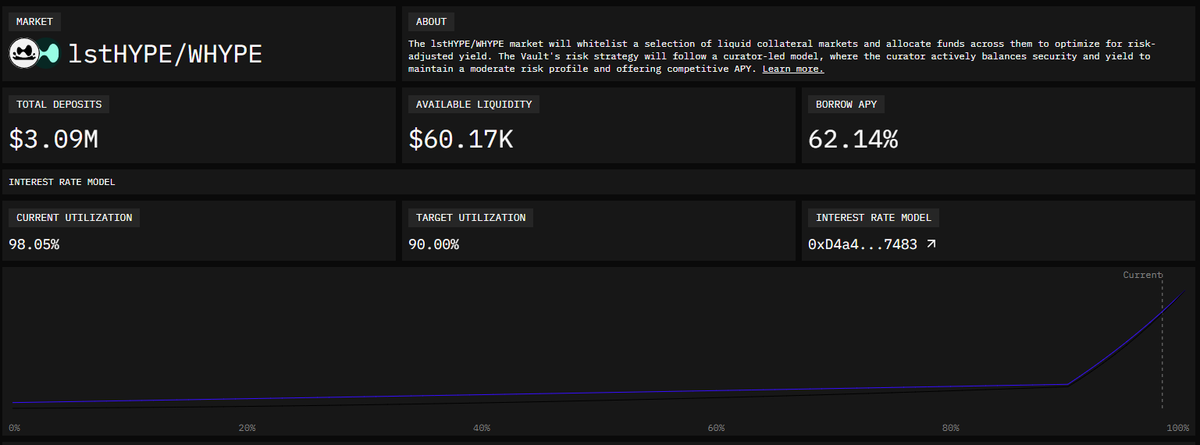Click the 60% chart axis label

(x=715, y=428)
